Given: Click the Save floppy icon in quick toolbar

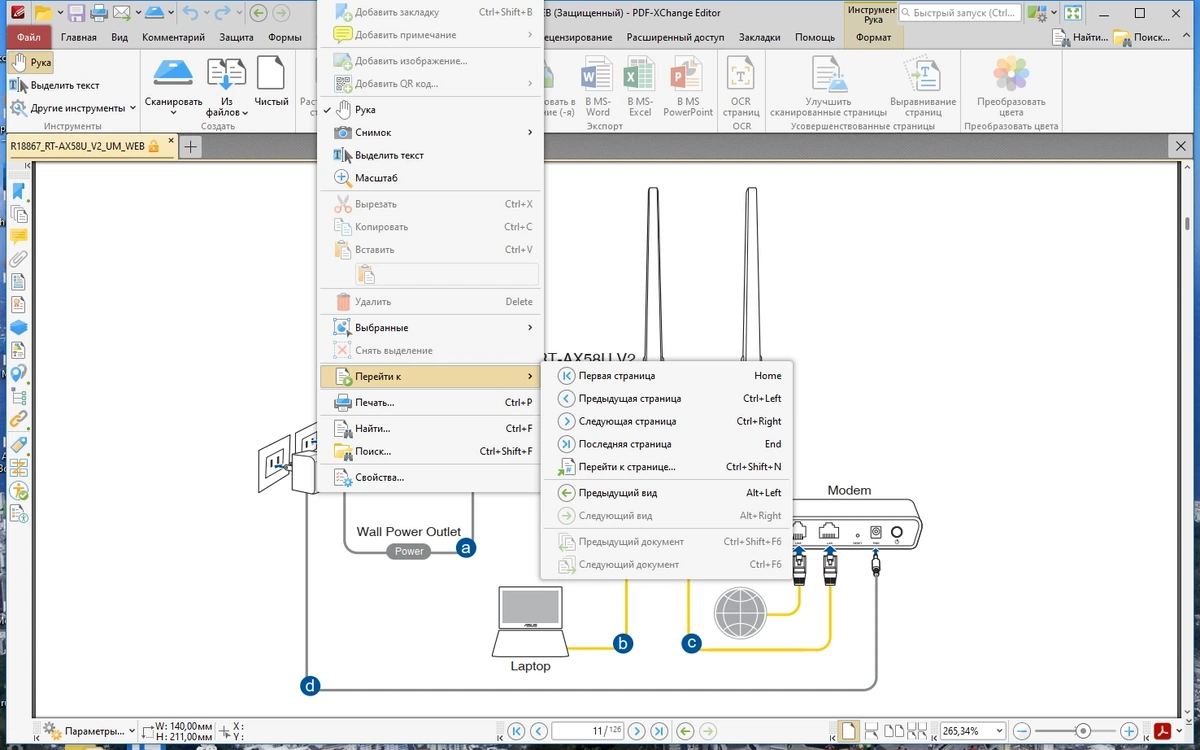Looking at the screenshot, I should (77, 13).
